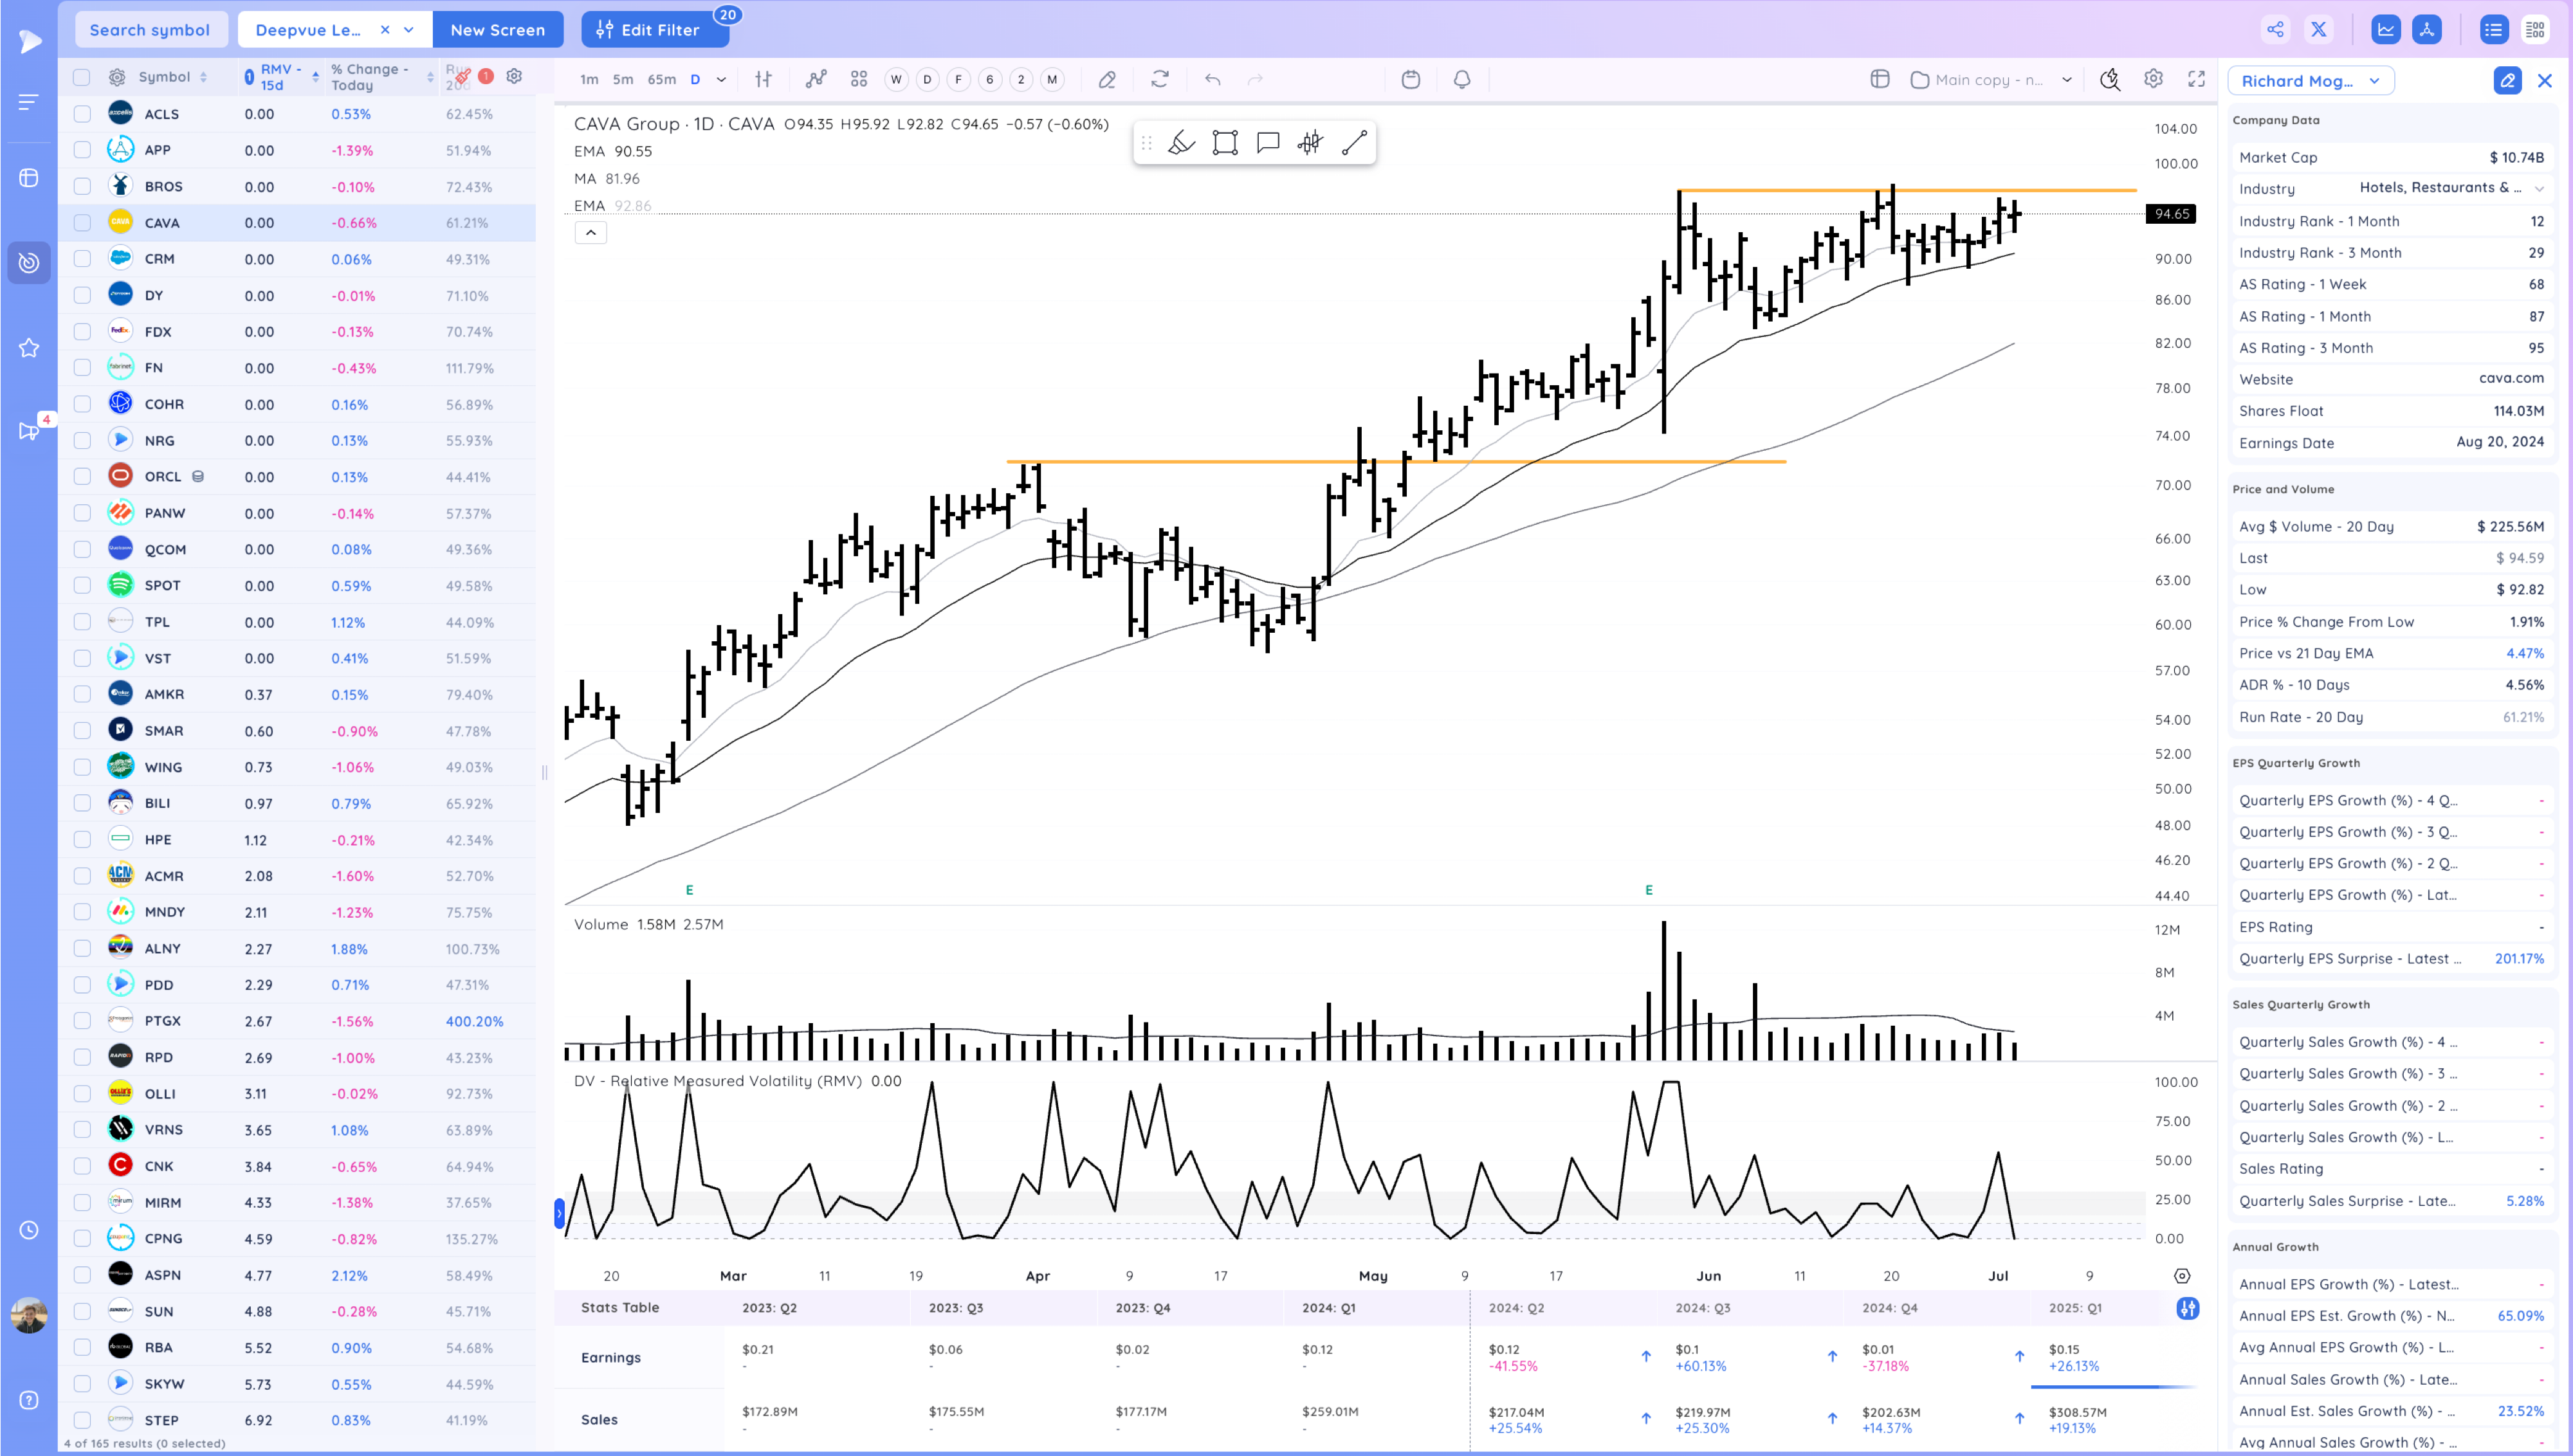Image resolution: width=2573 pixels, height=1456 pixels.
Task: Expand the Industry row chevron
Action: [2539, 188]
